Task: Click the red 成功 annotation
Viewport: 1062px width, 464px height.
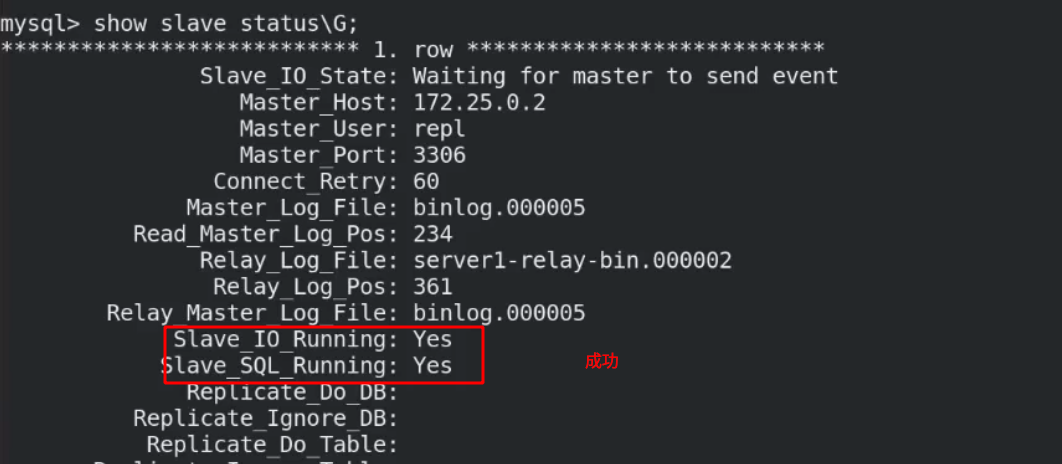Action: (x=601, y=362)
